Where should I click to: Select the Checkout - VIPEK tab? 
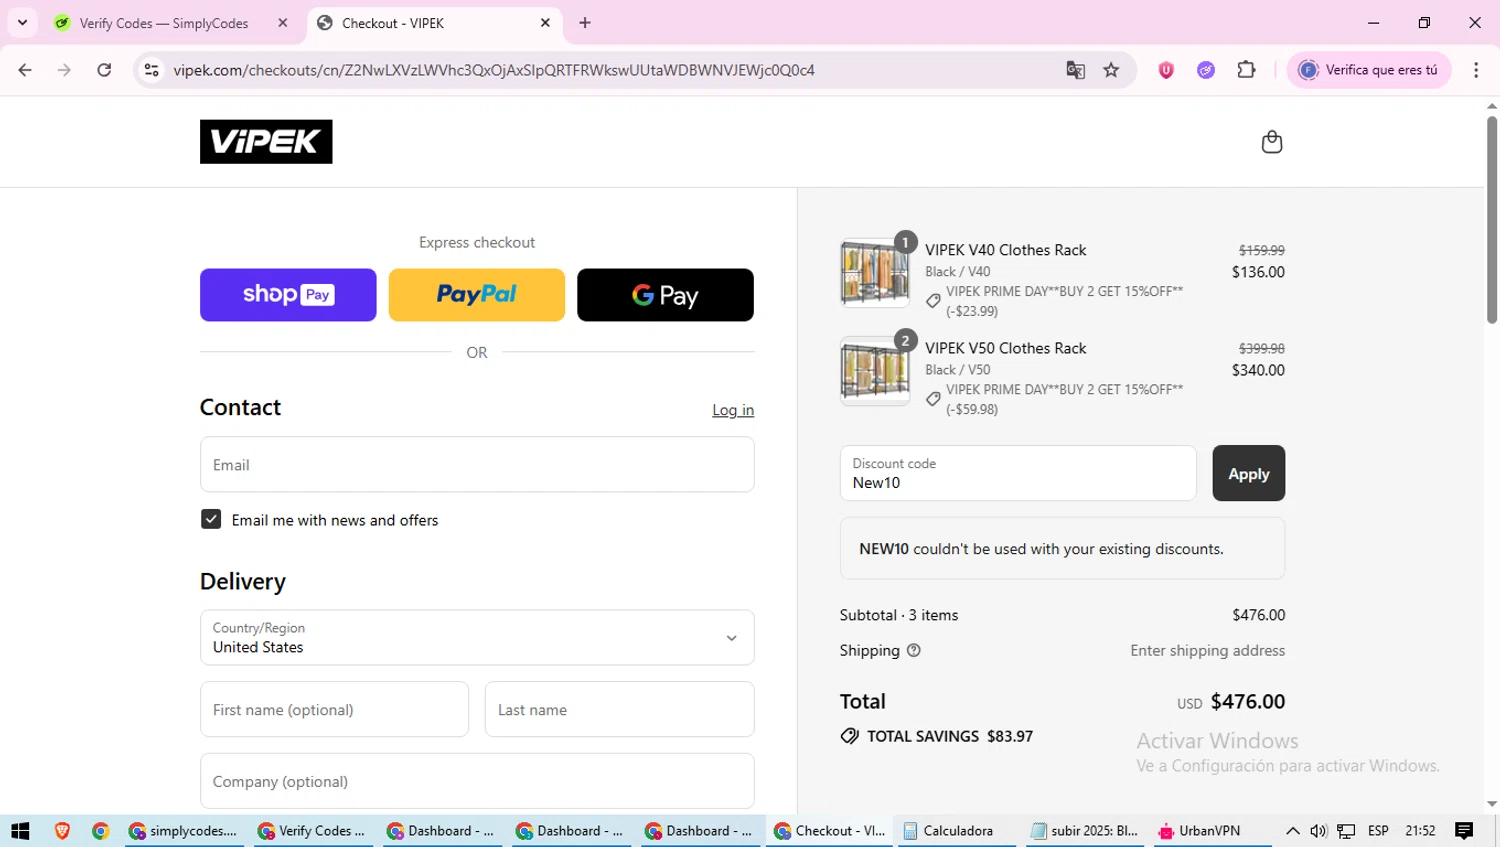pos(434,23)
